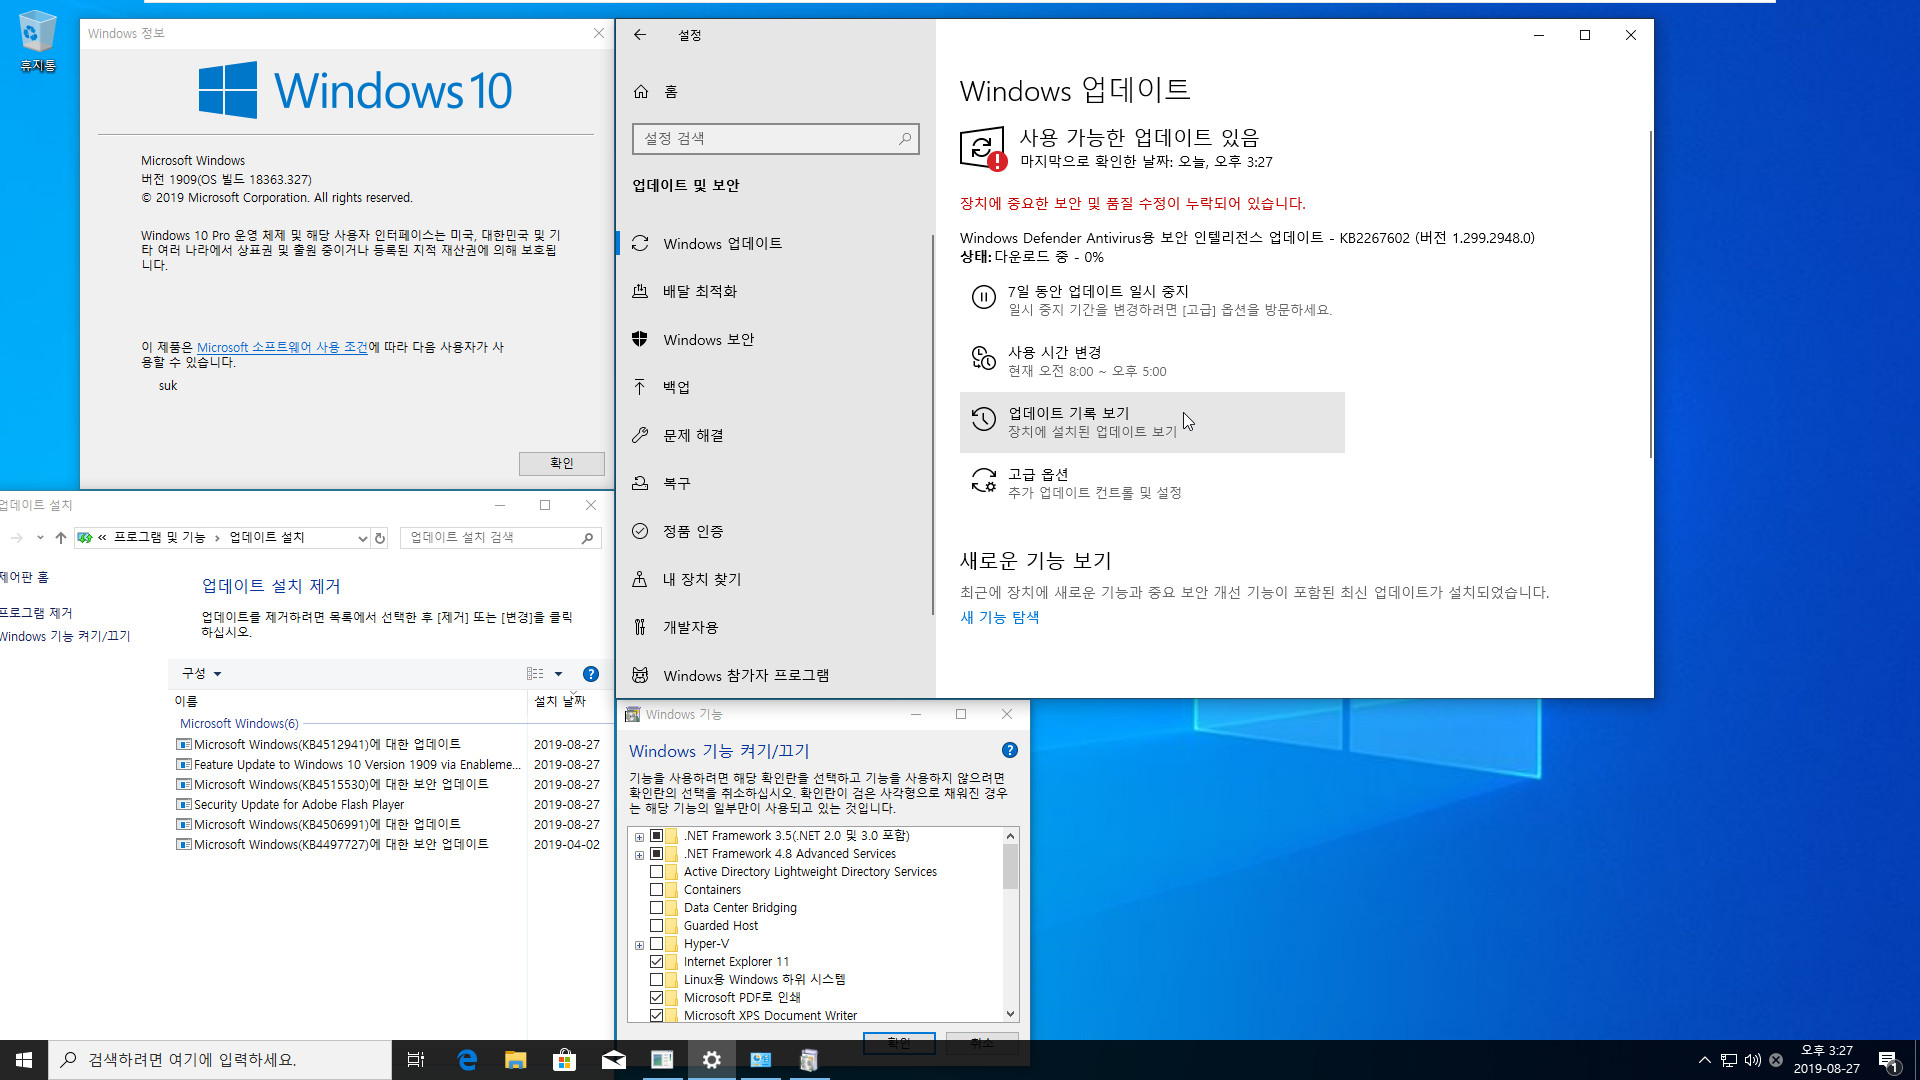Select Windows 업데이트 in Settings sidebar
The image size is (1920, 1080).
[x=774, y=244]
